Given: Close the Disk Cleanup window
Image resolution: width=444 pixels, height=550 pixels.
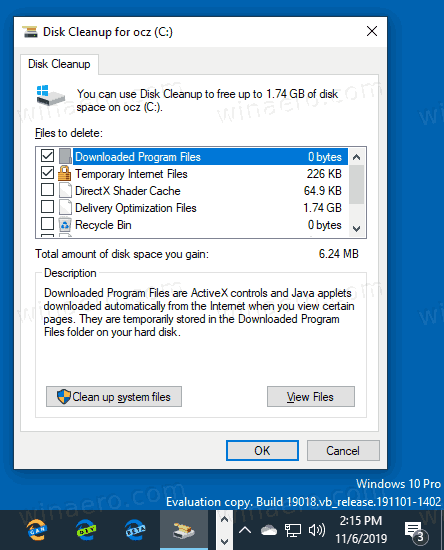Looking at the screenshot, I should (x=372, y=31).
